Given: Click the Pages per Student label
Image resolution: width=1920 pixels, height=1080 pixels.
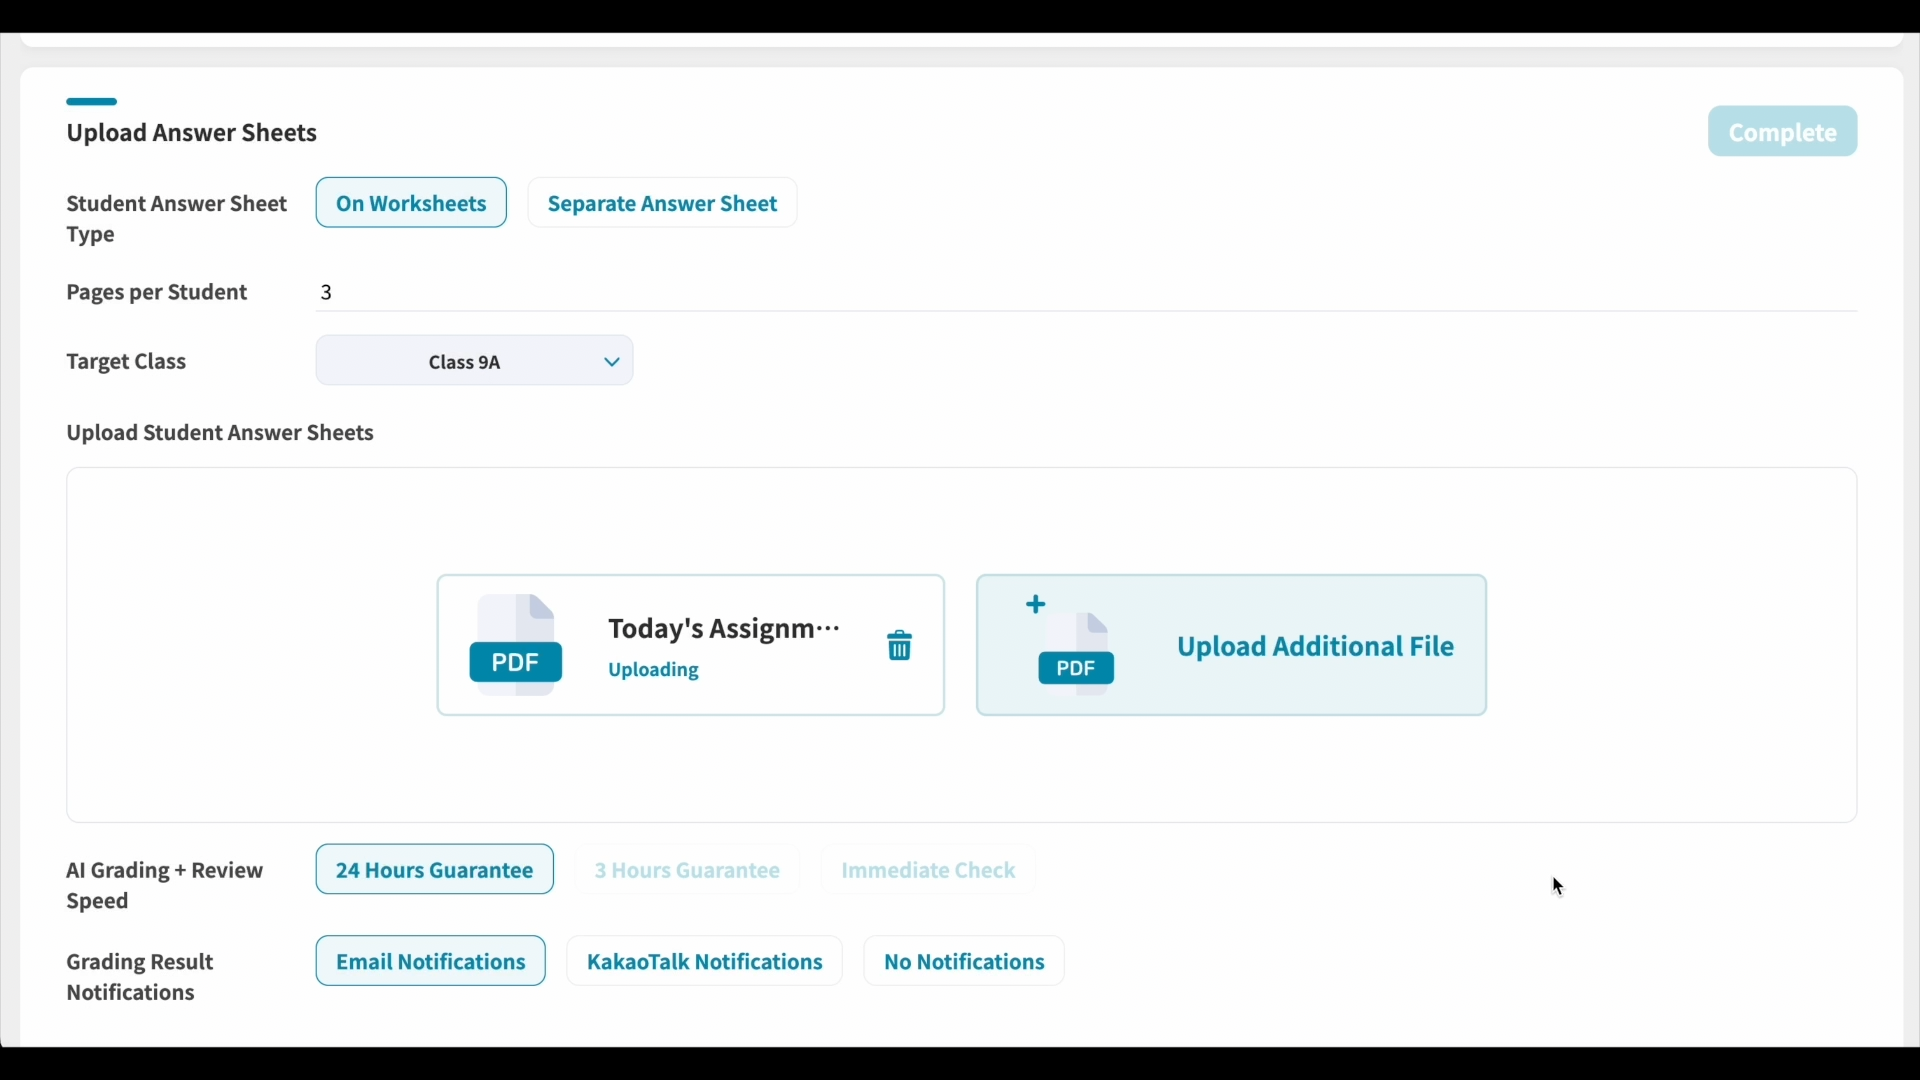Looking at the screenshot, I should click(157, 293).
